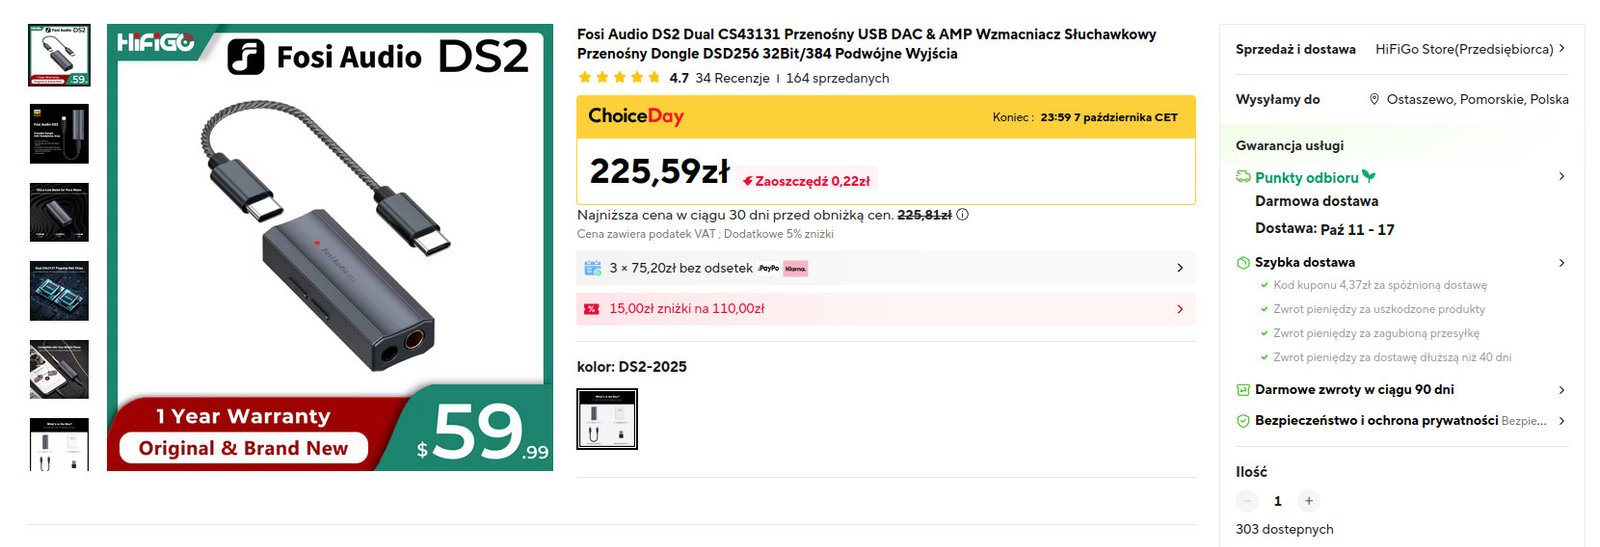Click the Punkty odbioru delivery truck icon

[x=1243, y=177]
